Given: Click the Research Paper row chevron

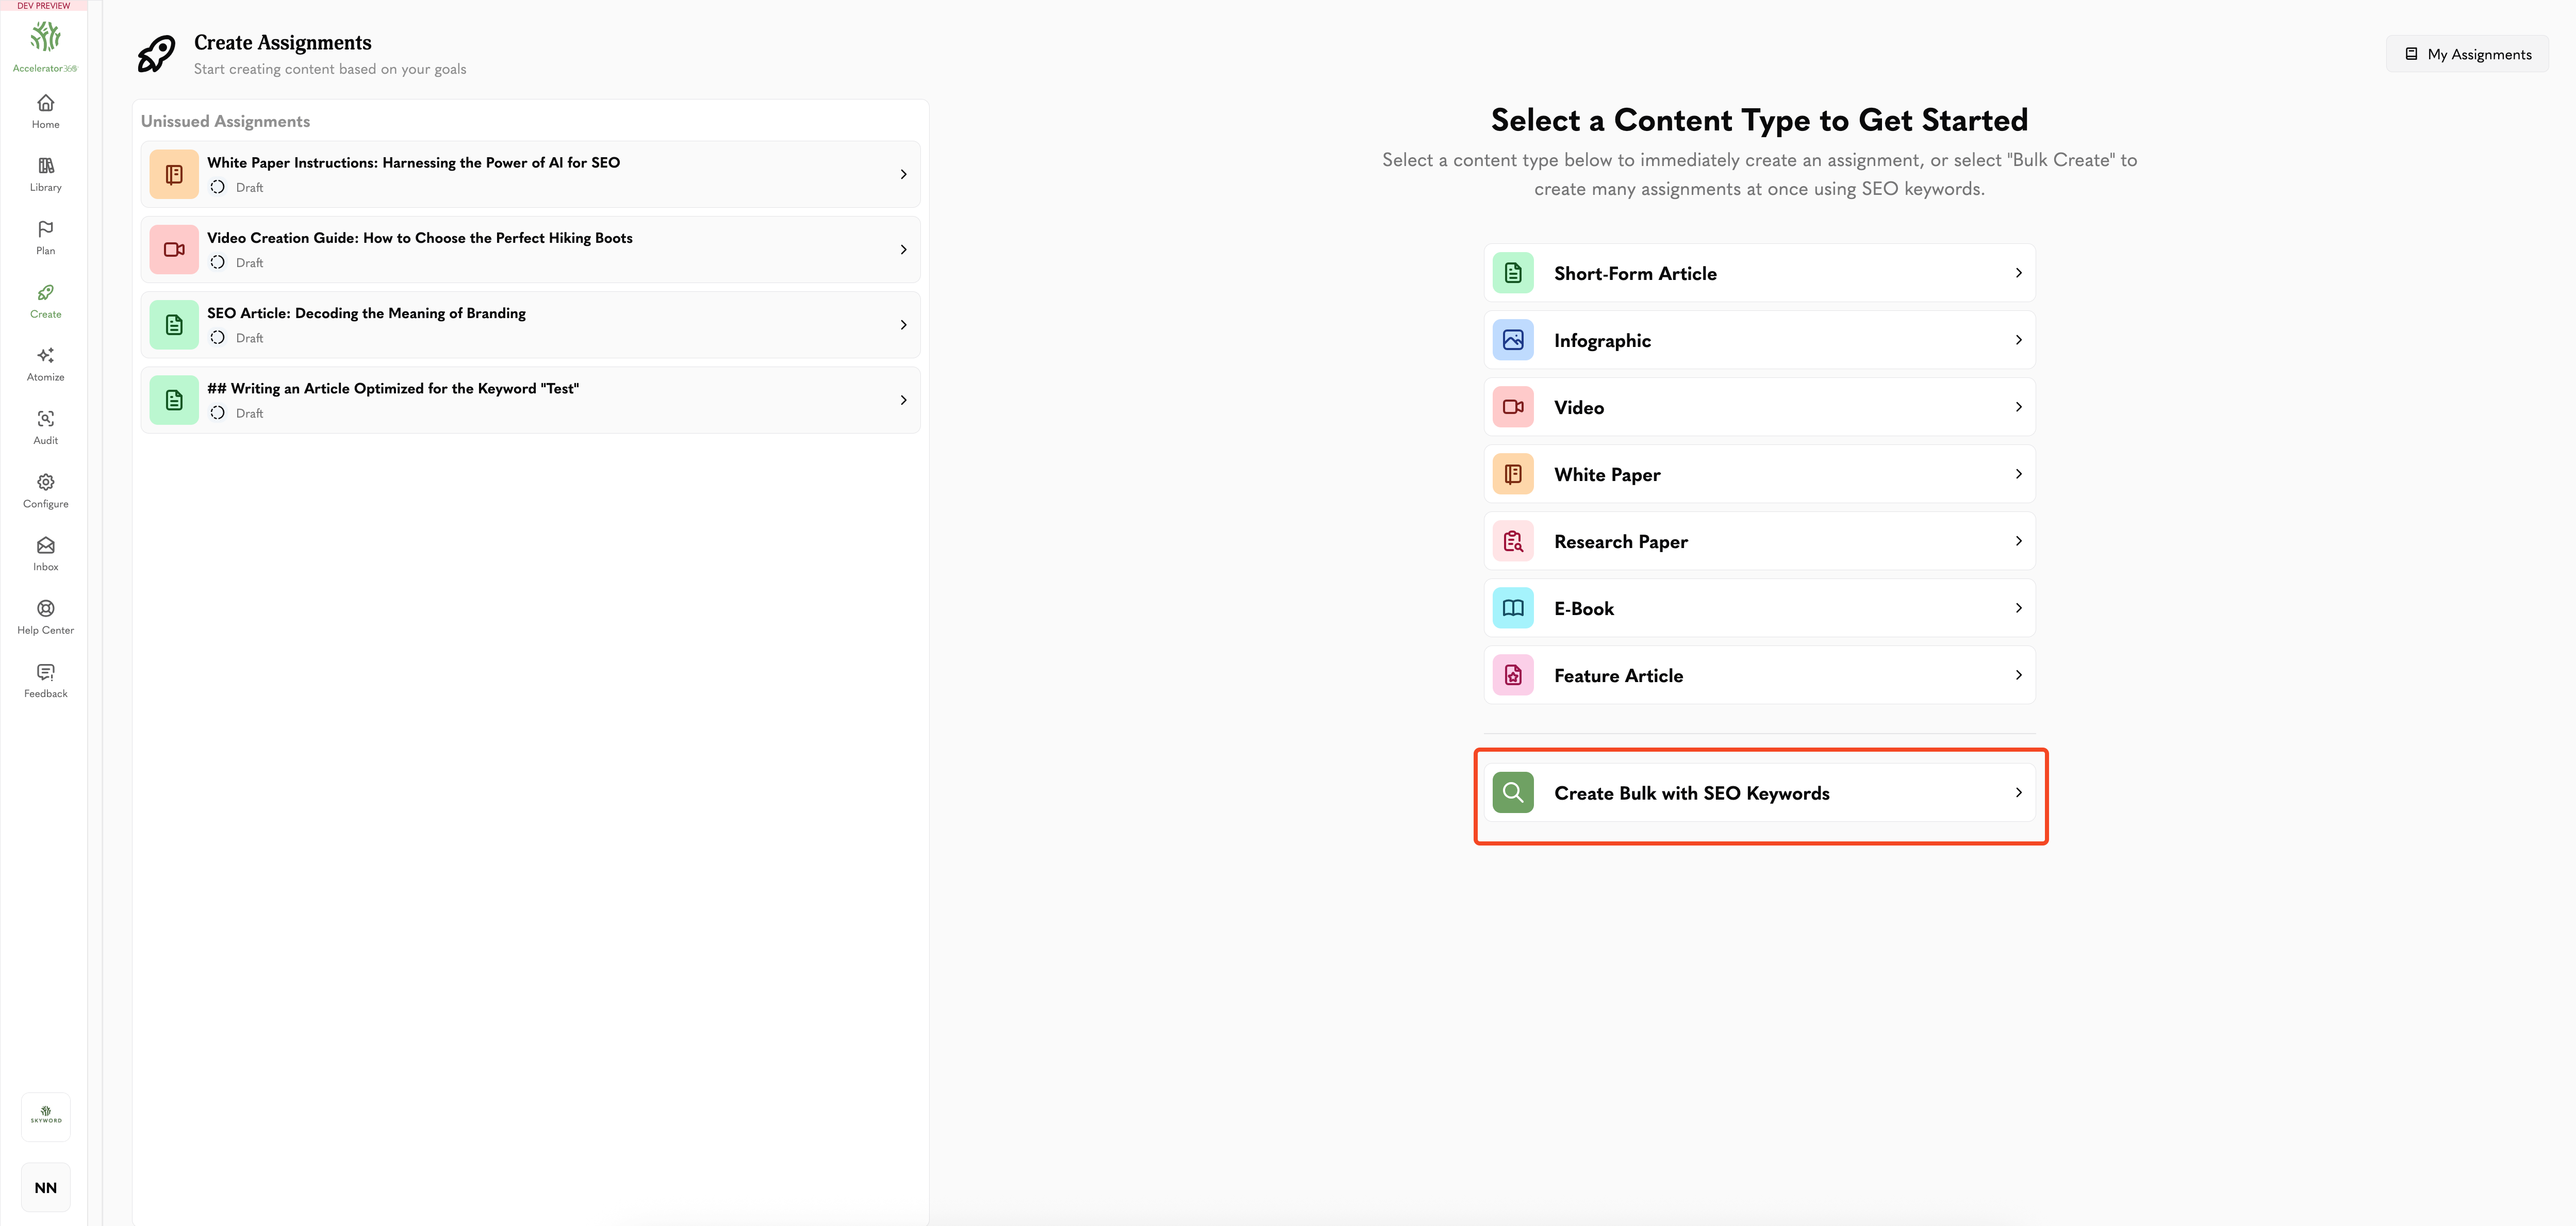Looking at the screenshot, I should [2018, 541].
